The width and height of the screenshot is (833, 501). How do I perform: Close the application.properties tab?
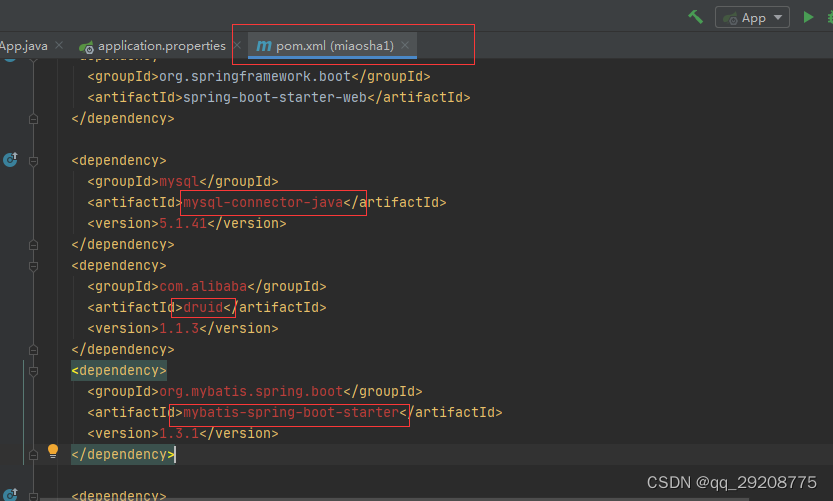pyautogui.click(x=237, y=46)
